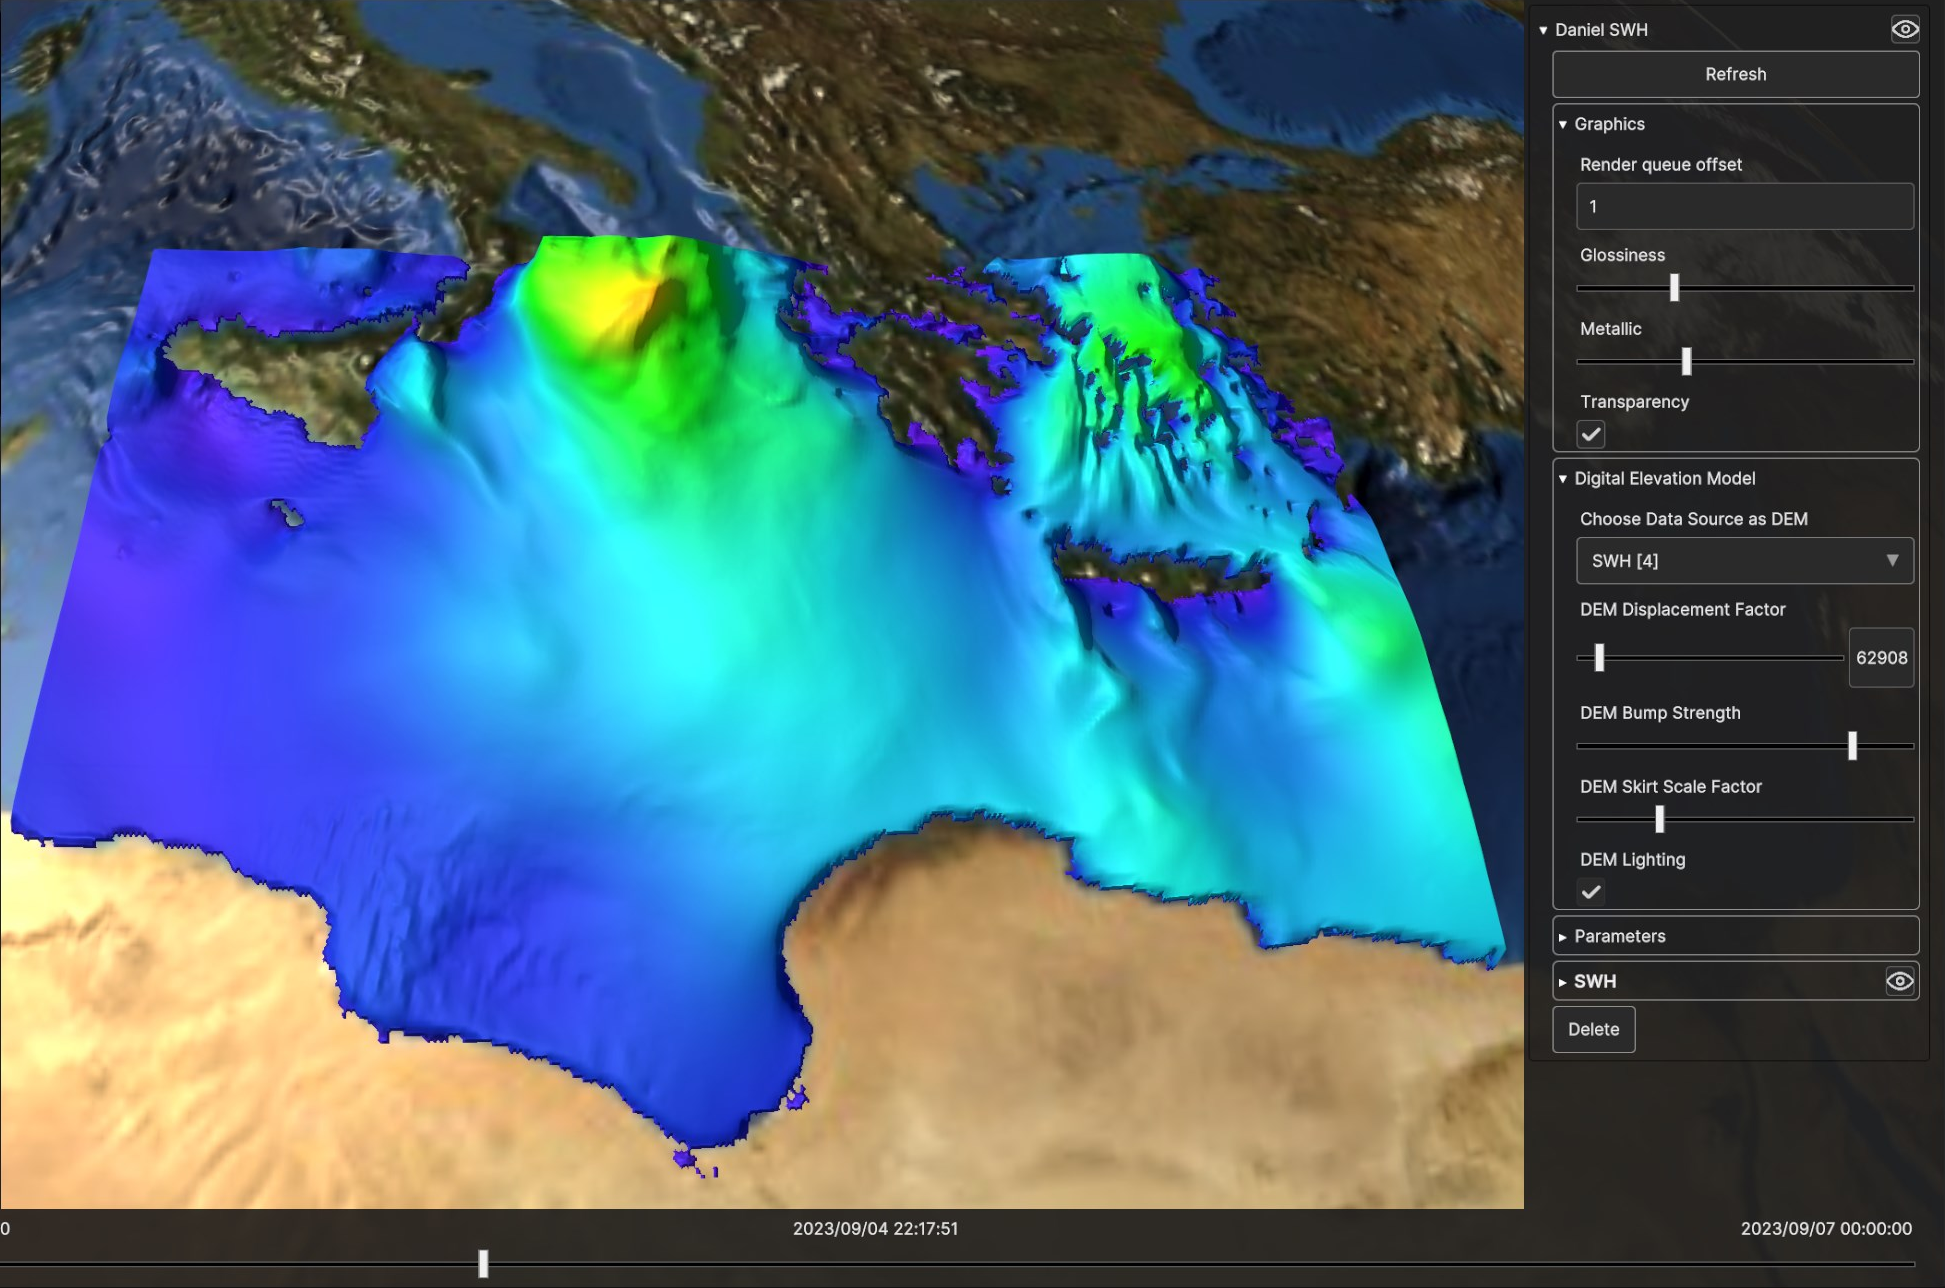Image resolution: width=1945 pixels, height=1288 pixels.
Task: Click the Glossiness slider handle
Action: (x=1674, y=288)
